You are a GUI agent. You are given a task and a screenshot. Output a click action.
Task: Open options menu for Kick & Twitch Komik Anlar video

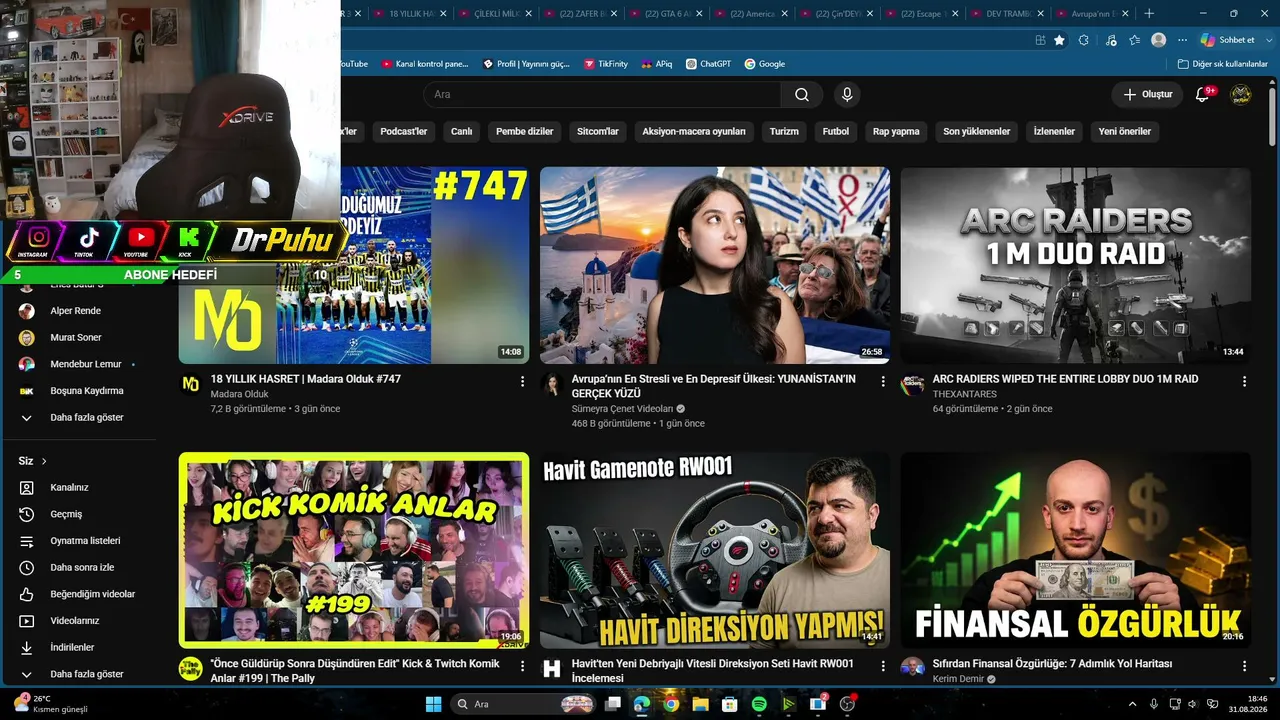click(522, 666)
